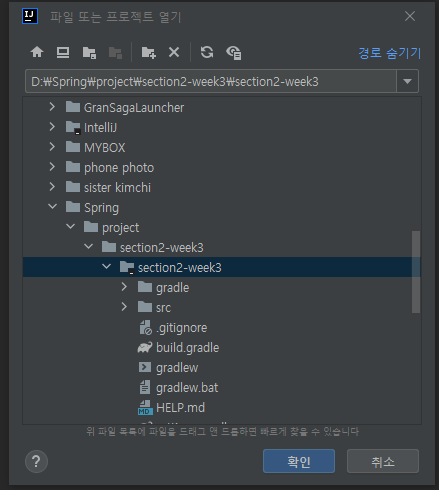Image resolution: width=439 pixels, height=490 pixels.
Task: Select the gradle folder name
Action: (172, 288)
